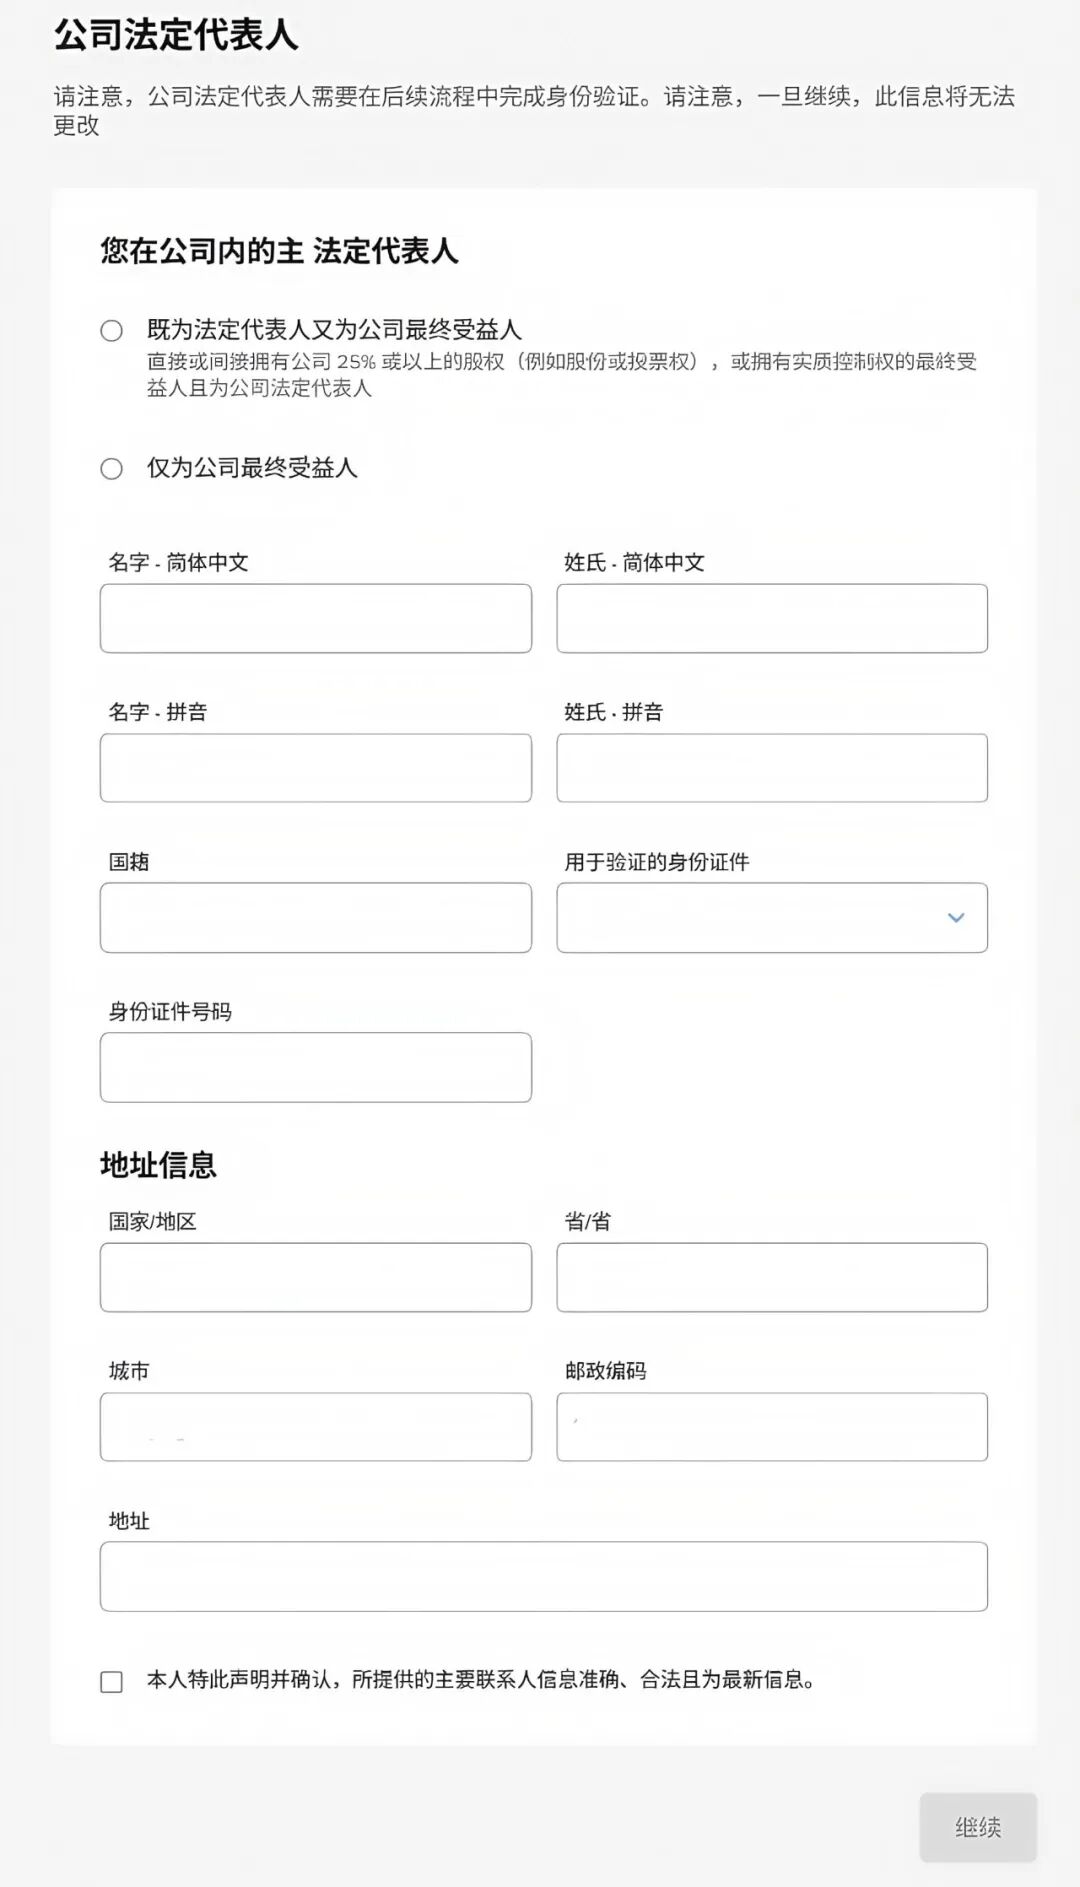Open the 用于验证的身份证件 dropdown
1080x1887 pixels.
770,917
